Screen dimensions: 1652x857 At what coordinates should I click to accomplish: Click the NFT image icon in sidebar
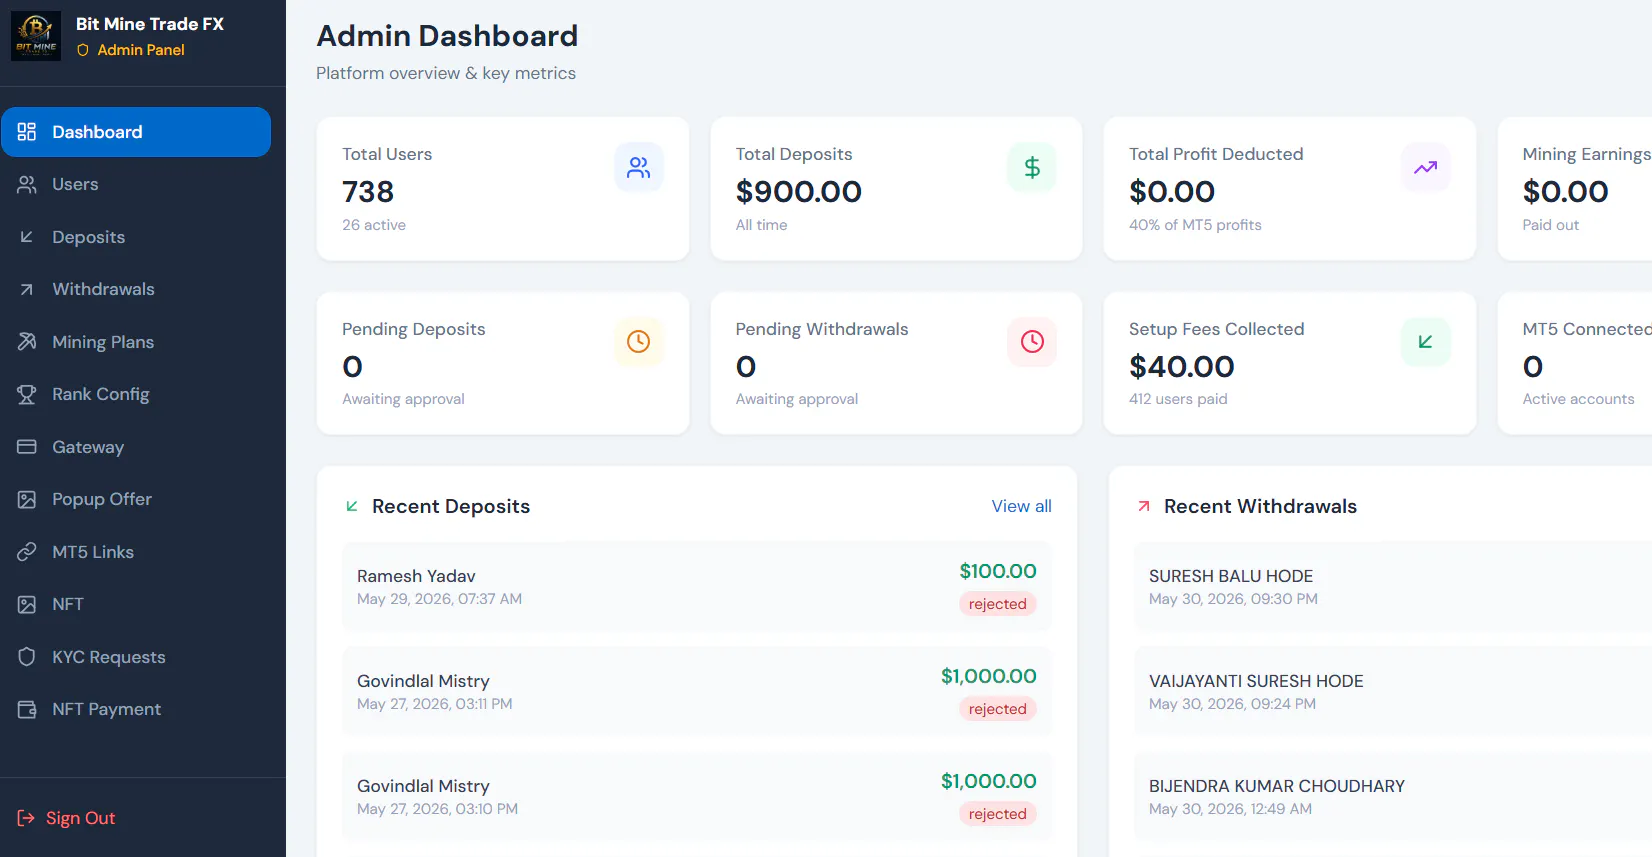pos(27,604)
